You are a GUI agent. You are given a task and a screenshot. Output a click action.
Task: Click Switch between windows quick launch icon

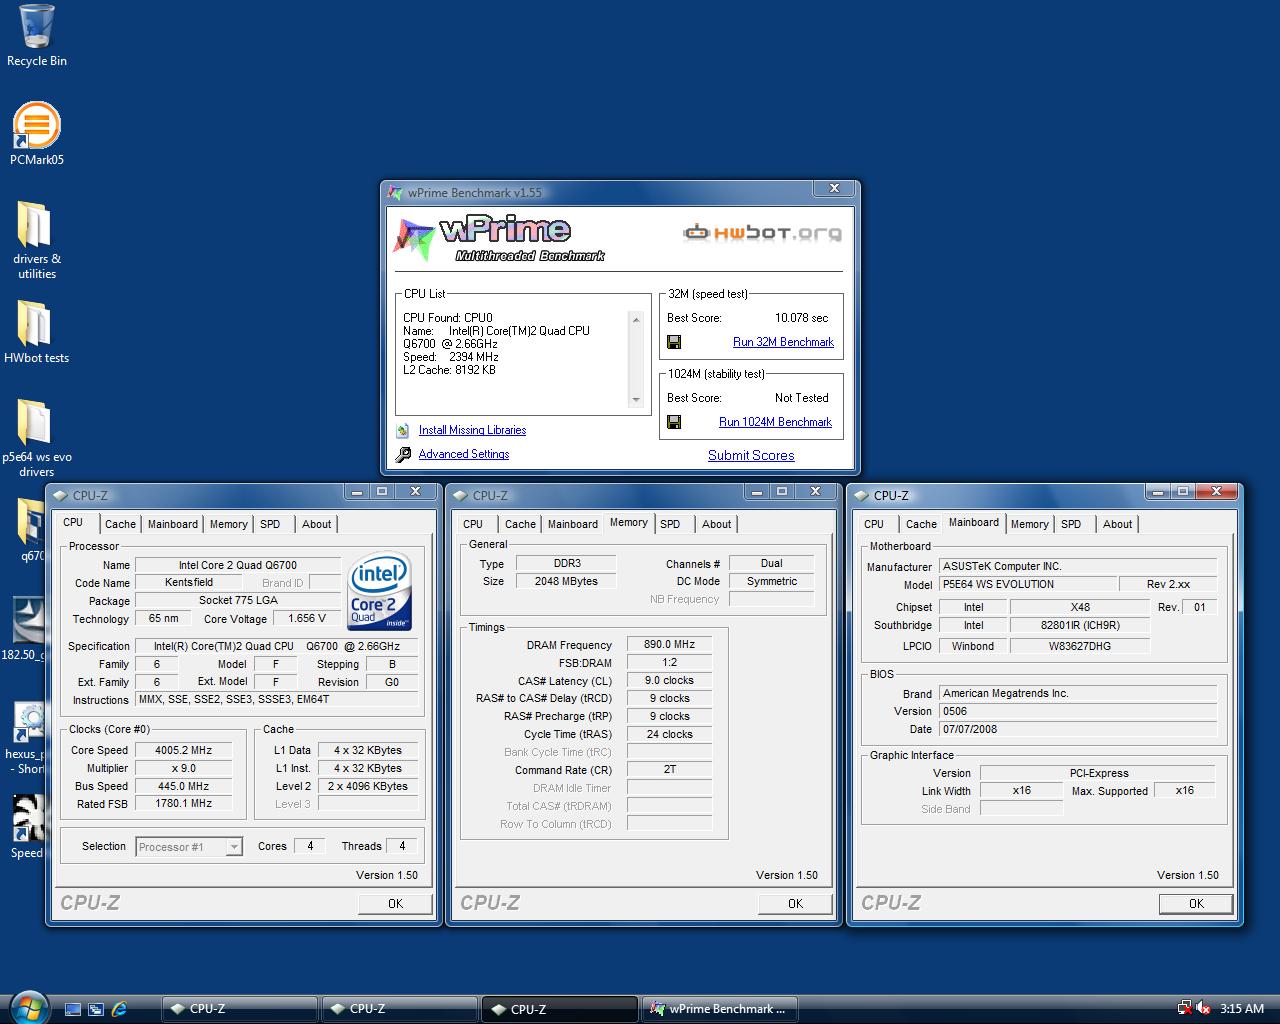(96, 1009)
